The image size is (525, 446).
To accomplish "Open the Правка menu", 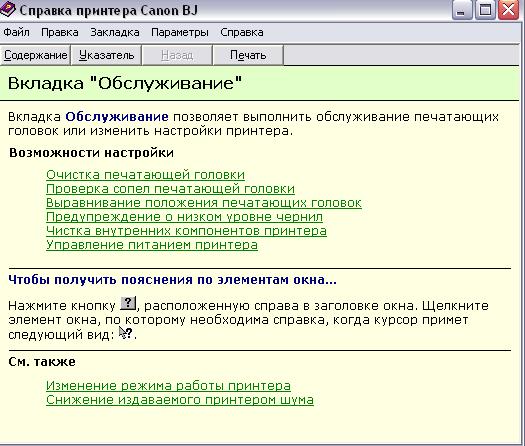I will tap(60, 32).
